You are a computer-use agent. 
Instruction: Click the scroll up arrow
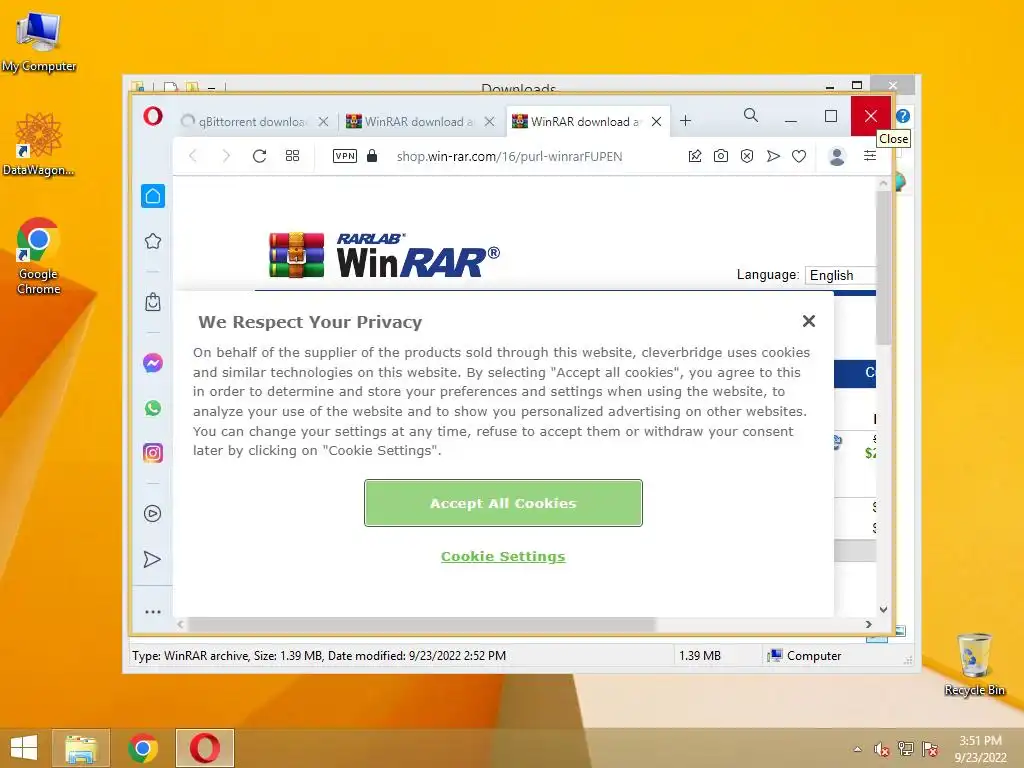pyautogui.click(x=883, y=184)
